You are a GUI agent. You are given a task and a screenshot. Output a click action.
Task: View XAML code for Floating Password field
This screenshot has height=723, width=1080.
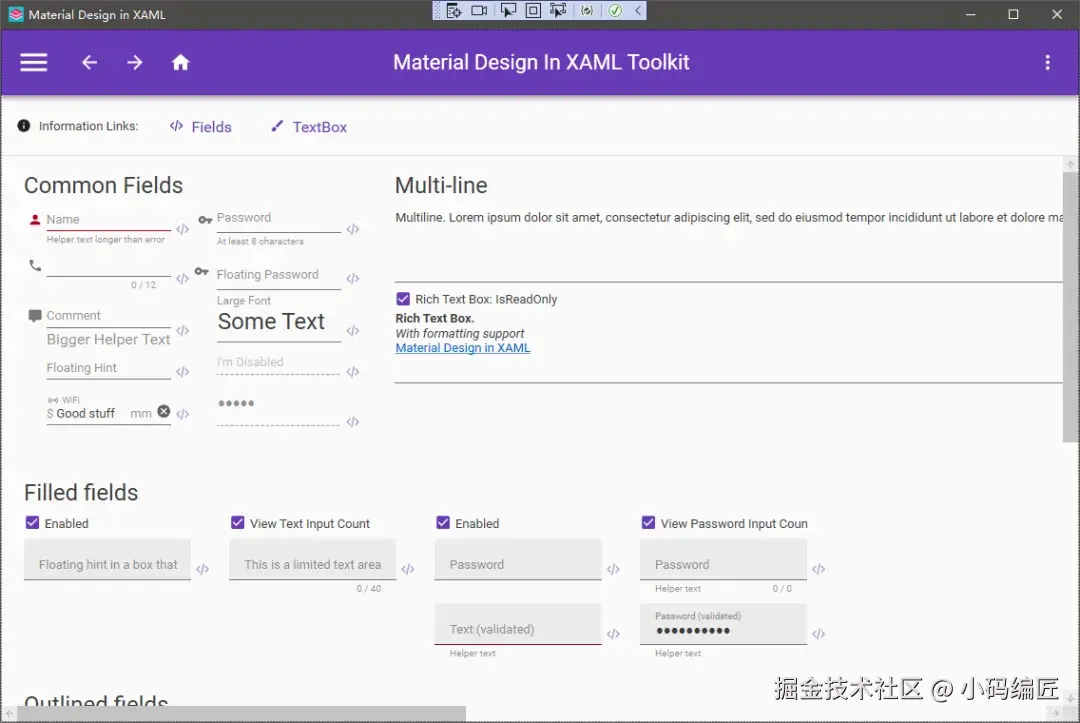[x=353, y=279]
